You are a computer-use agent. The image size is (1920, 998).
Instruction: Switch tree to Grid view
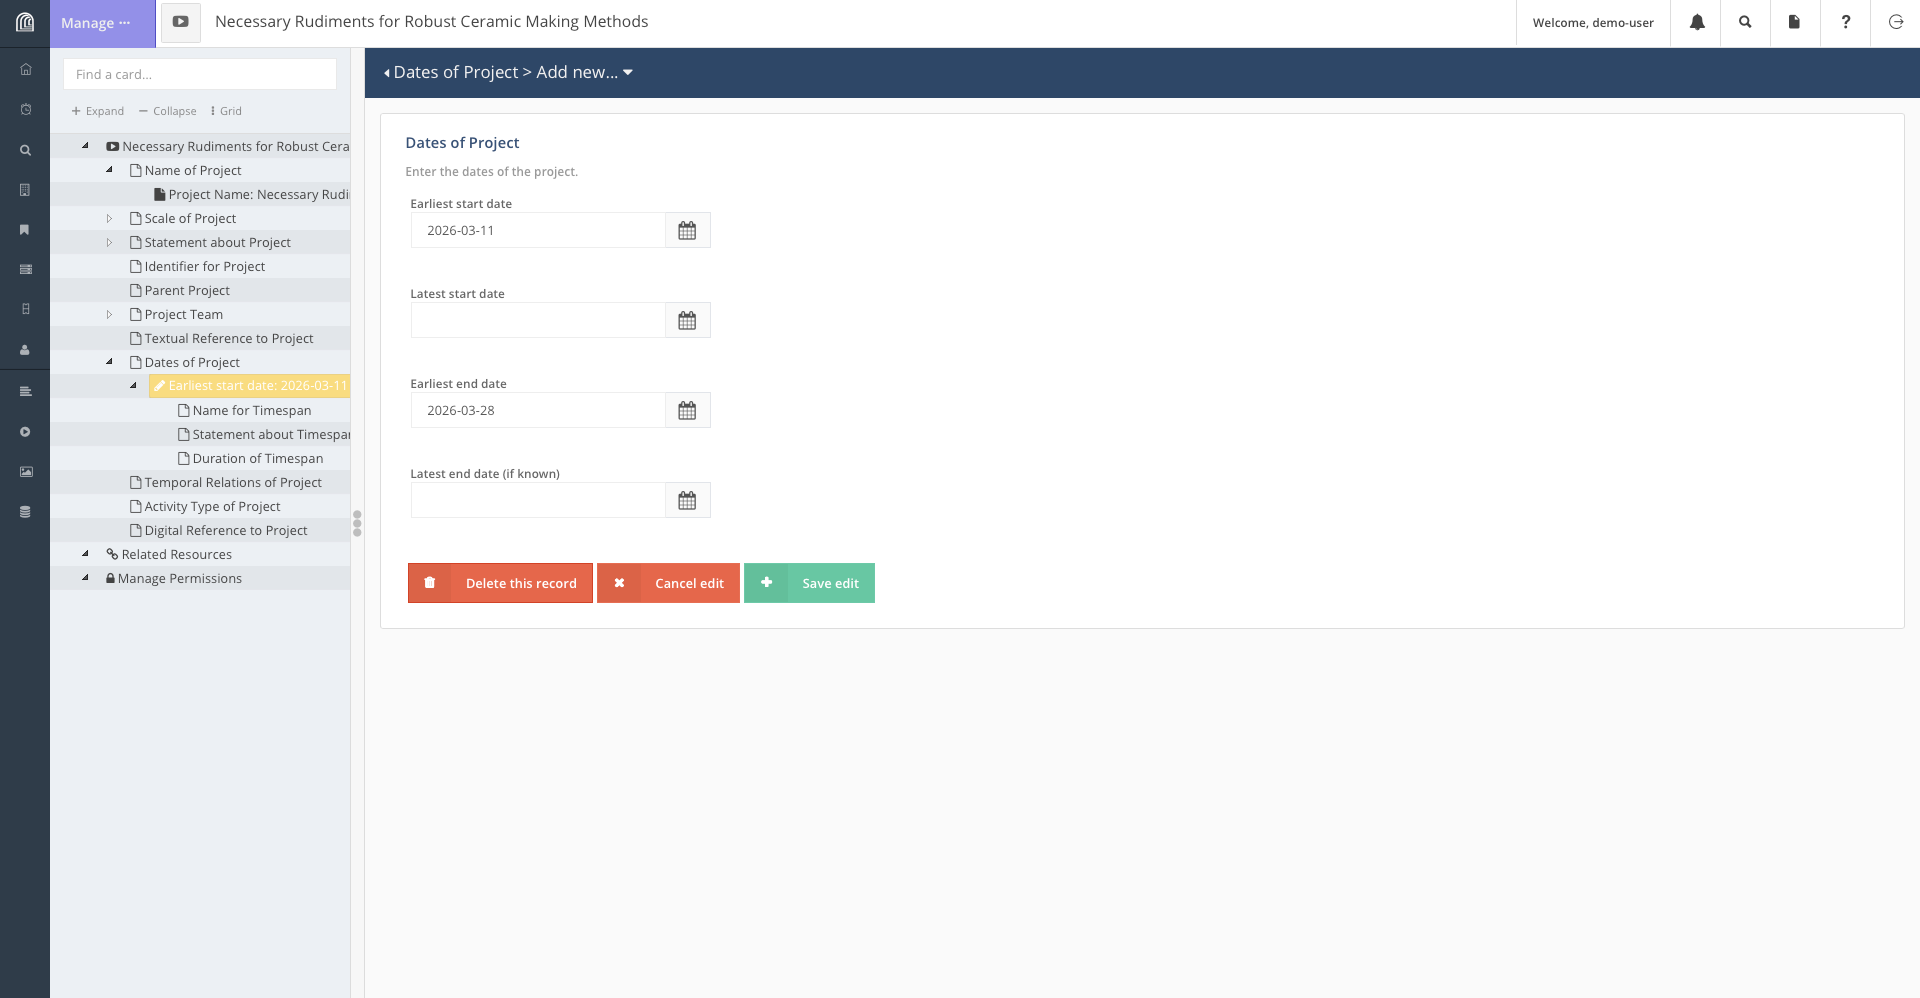[x=226, y=111]
